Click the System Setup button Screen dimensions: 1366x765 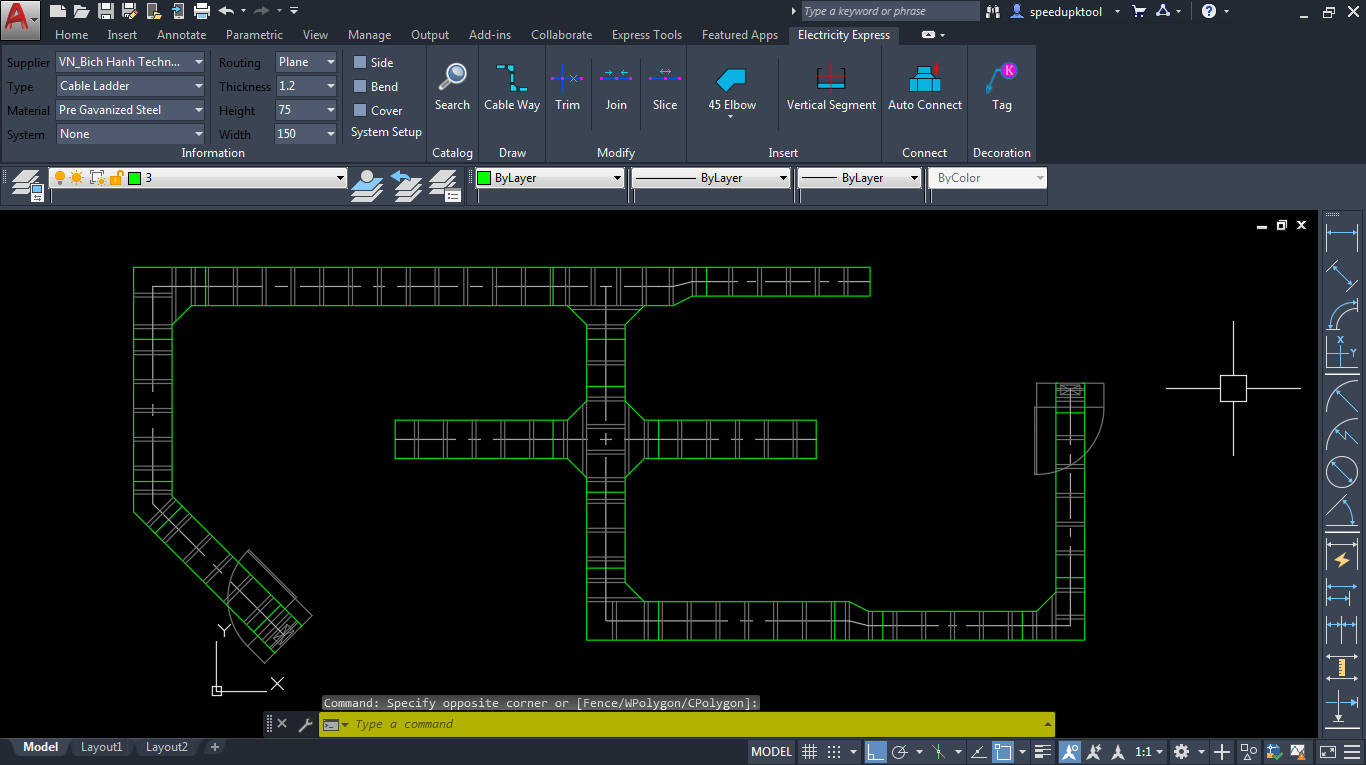point(386,132)
